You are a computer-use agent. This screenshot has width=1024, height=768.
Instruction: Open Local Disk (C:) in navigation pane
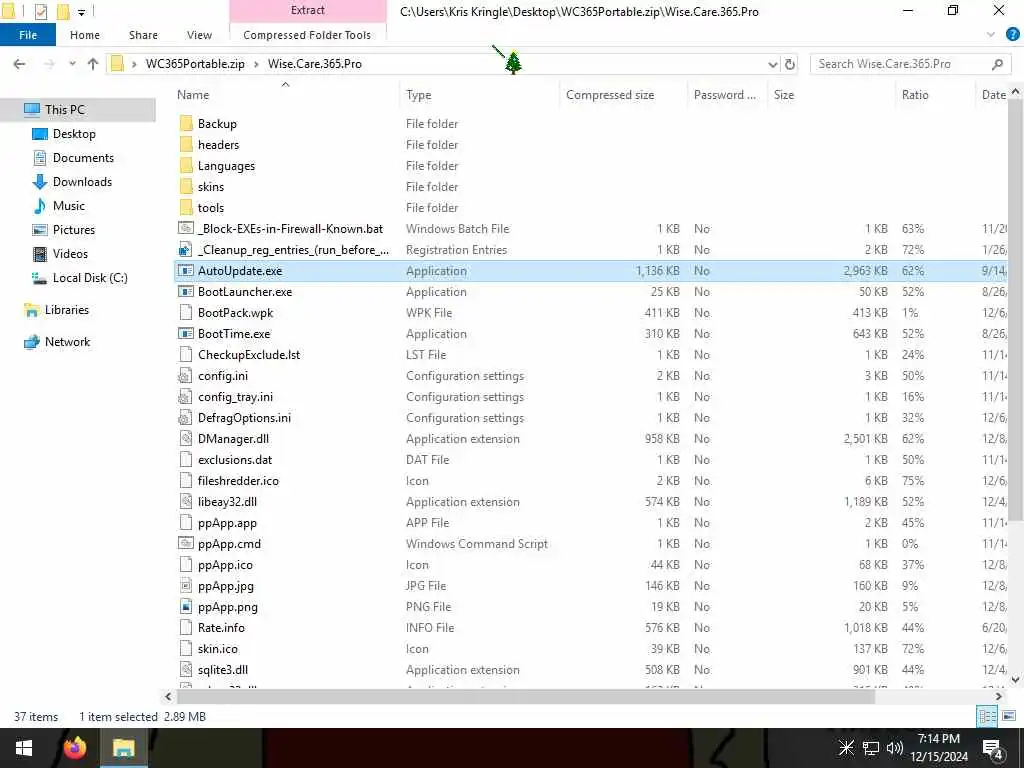click(90, 278)
